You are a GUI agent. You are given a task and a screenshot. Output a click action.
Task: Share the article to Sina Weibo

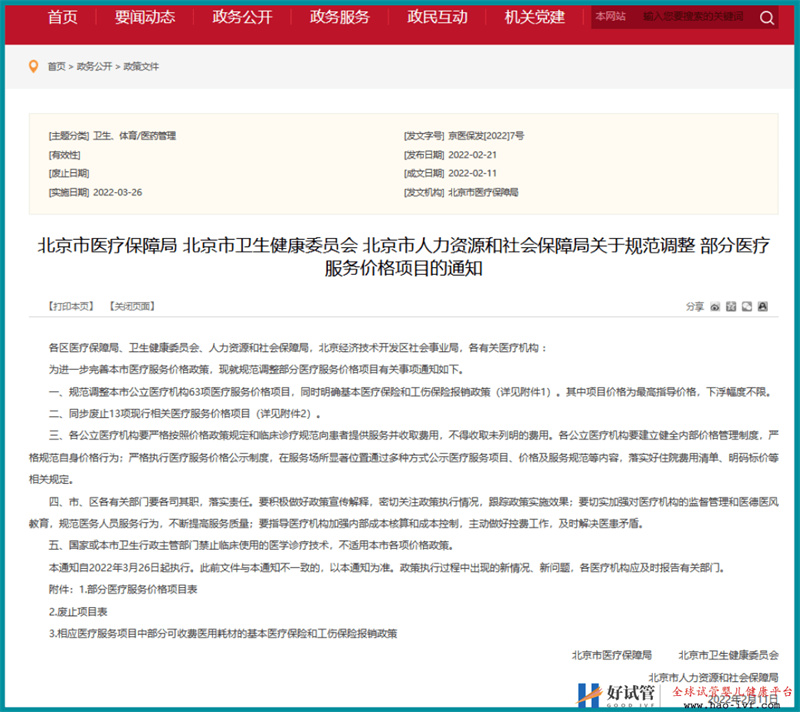click(x=714, y=306)
